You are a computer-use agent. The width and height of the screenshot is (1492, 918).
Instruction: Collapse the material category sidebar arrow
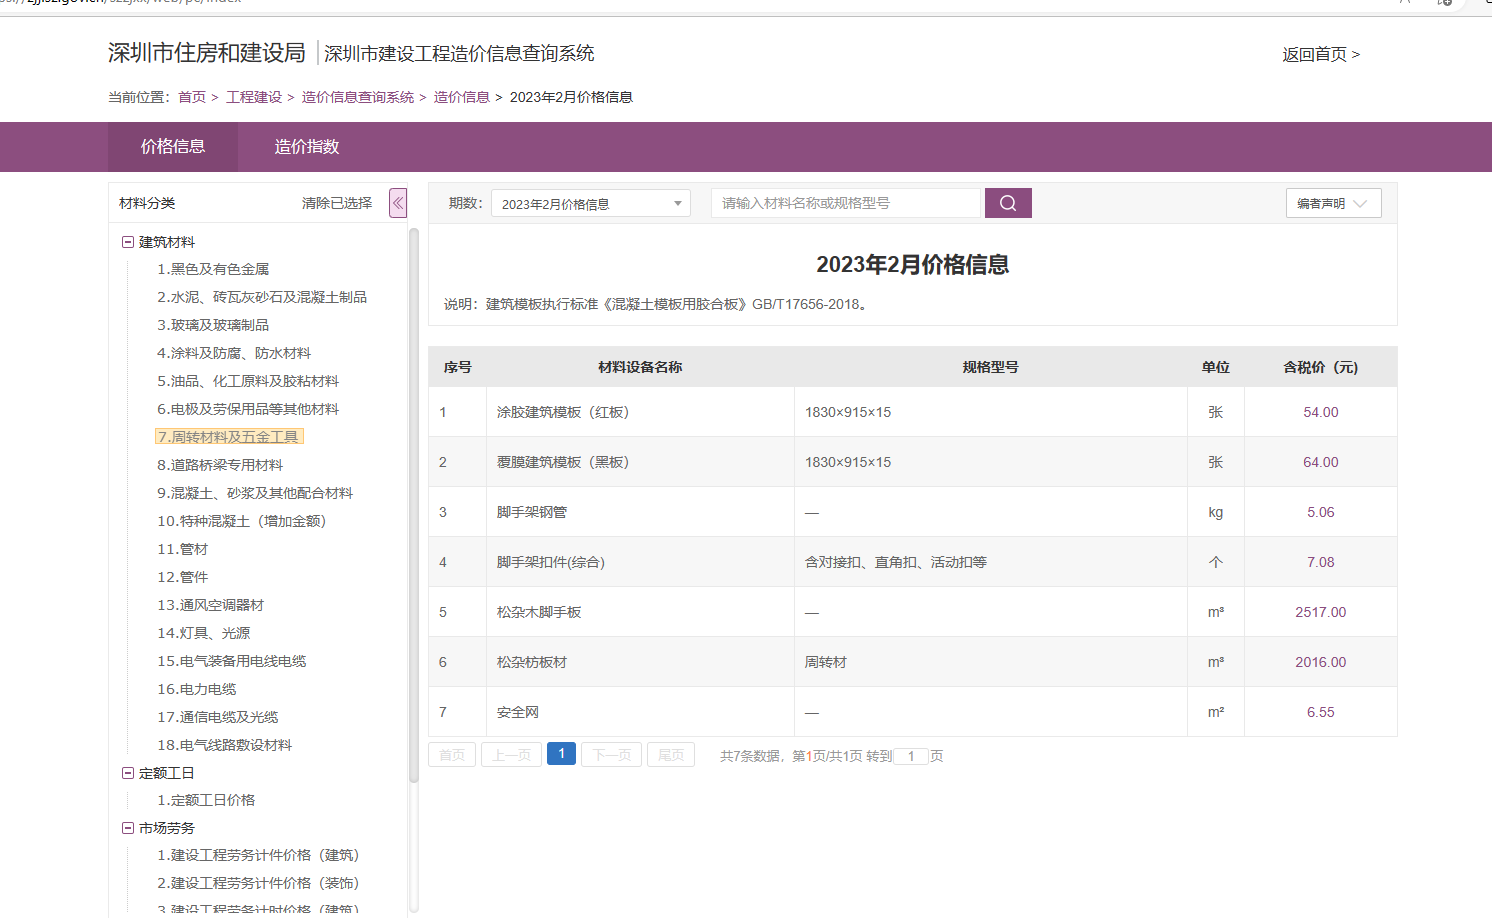398,203
